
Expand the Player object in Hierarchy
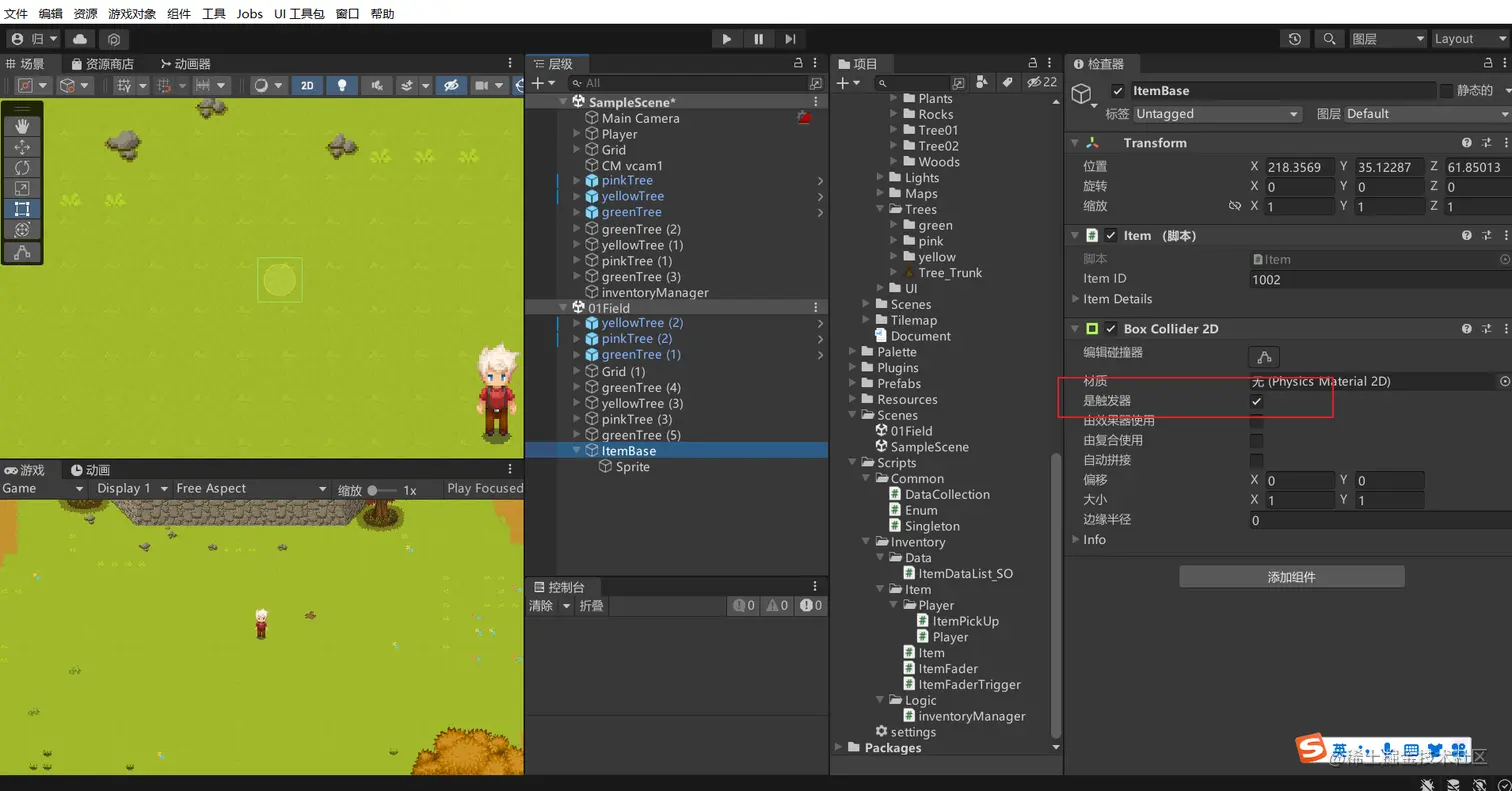pyautogui.click(x=577, y=134)
